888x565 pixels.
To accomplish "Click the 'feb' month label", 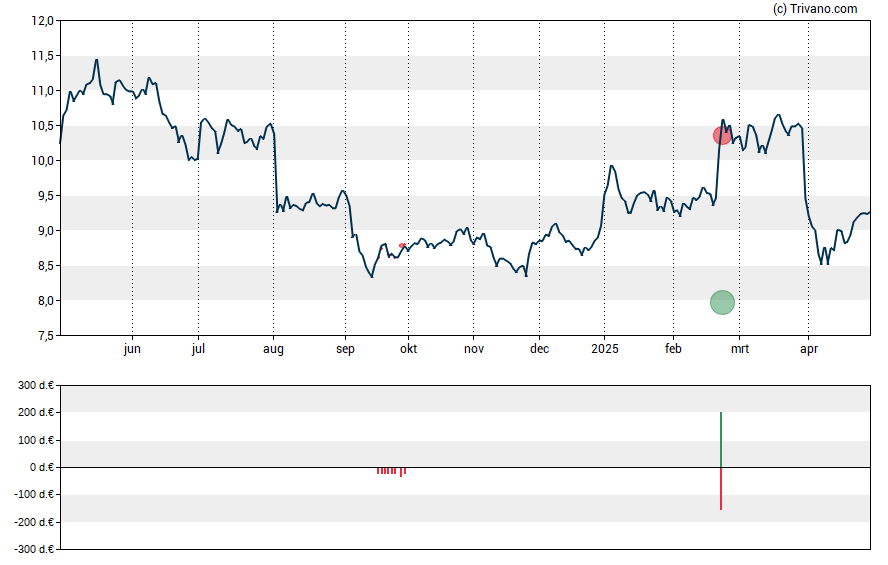I will point(673,349).
